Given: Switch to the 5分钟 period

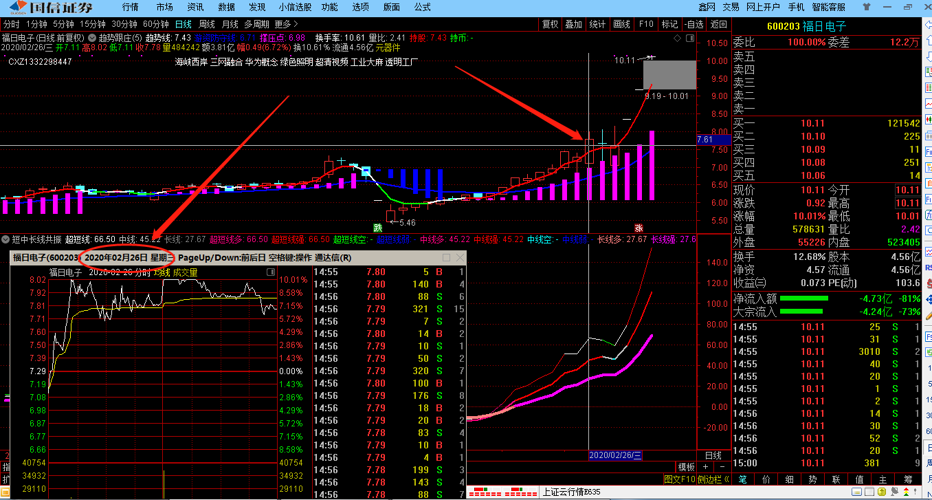Looking at the screenshot, I should [x=64, y=24].
